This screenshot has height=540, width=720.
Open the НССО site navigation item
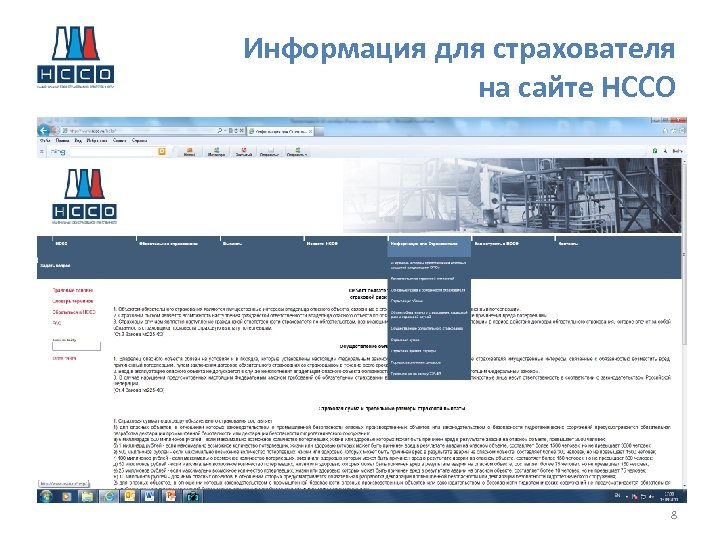click(62, 244)
